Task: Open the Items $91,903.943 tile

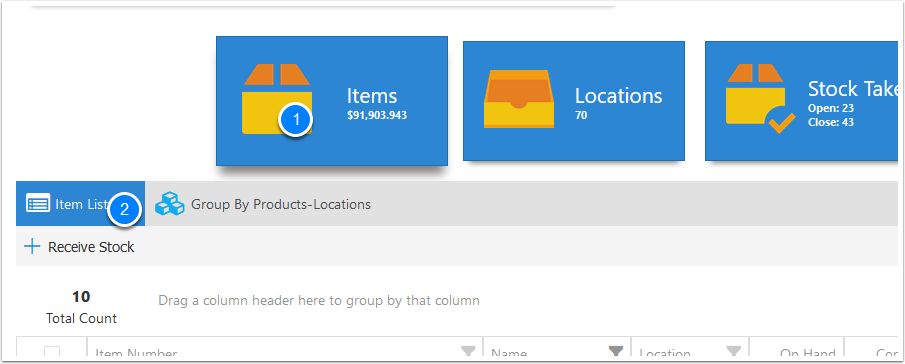Action: pos(332,101)
